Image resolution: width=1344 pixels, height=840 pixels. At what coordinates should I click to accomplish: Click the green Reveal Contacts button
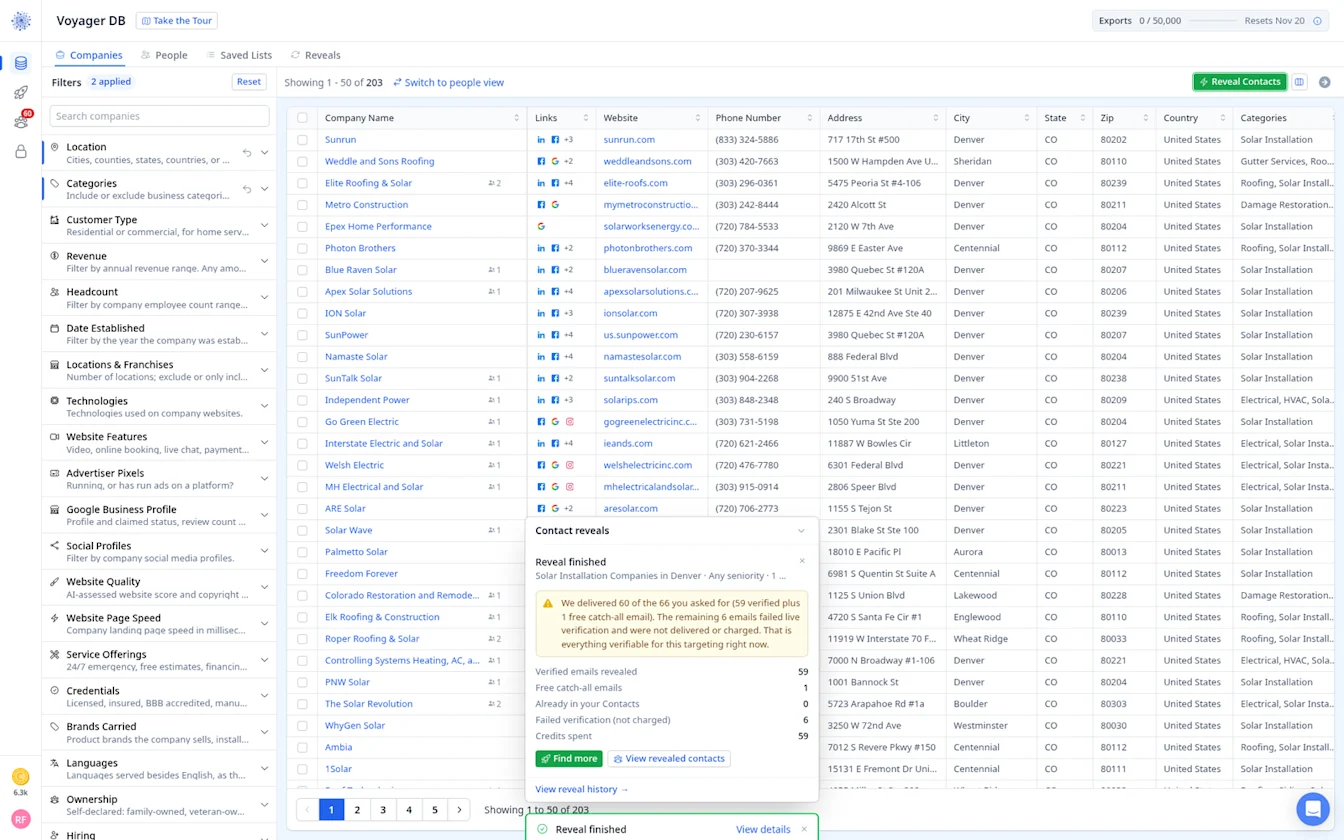click(1239, 82)
